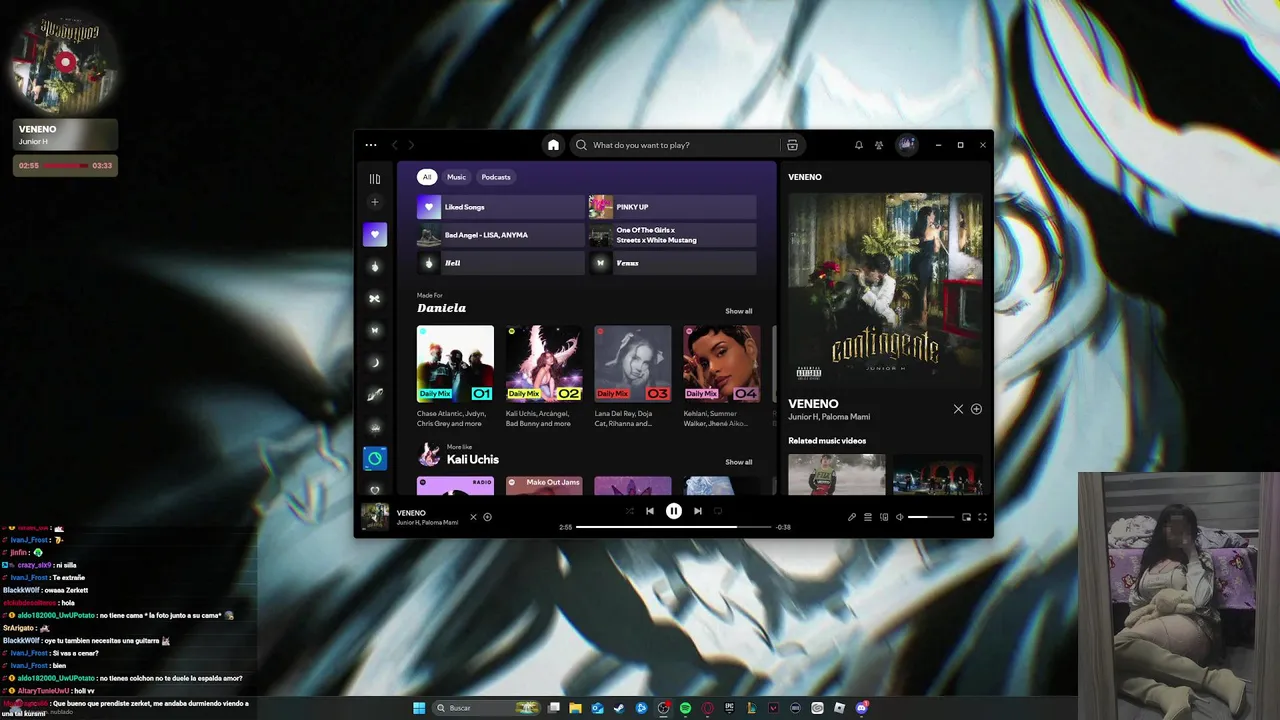This screenshot has height=720, width=1280.
Task: Click the taskbar Buscar search box
Action: 488,708
